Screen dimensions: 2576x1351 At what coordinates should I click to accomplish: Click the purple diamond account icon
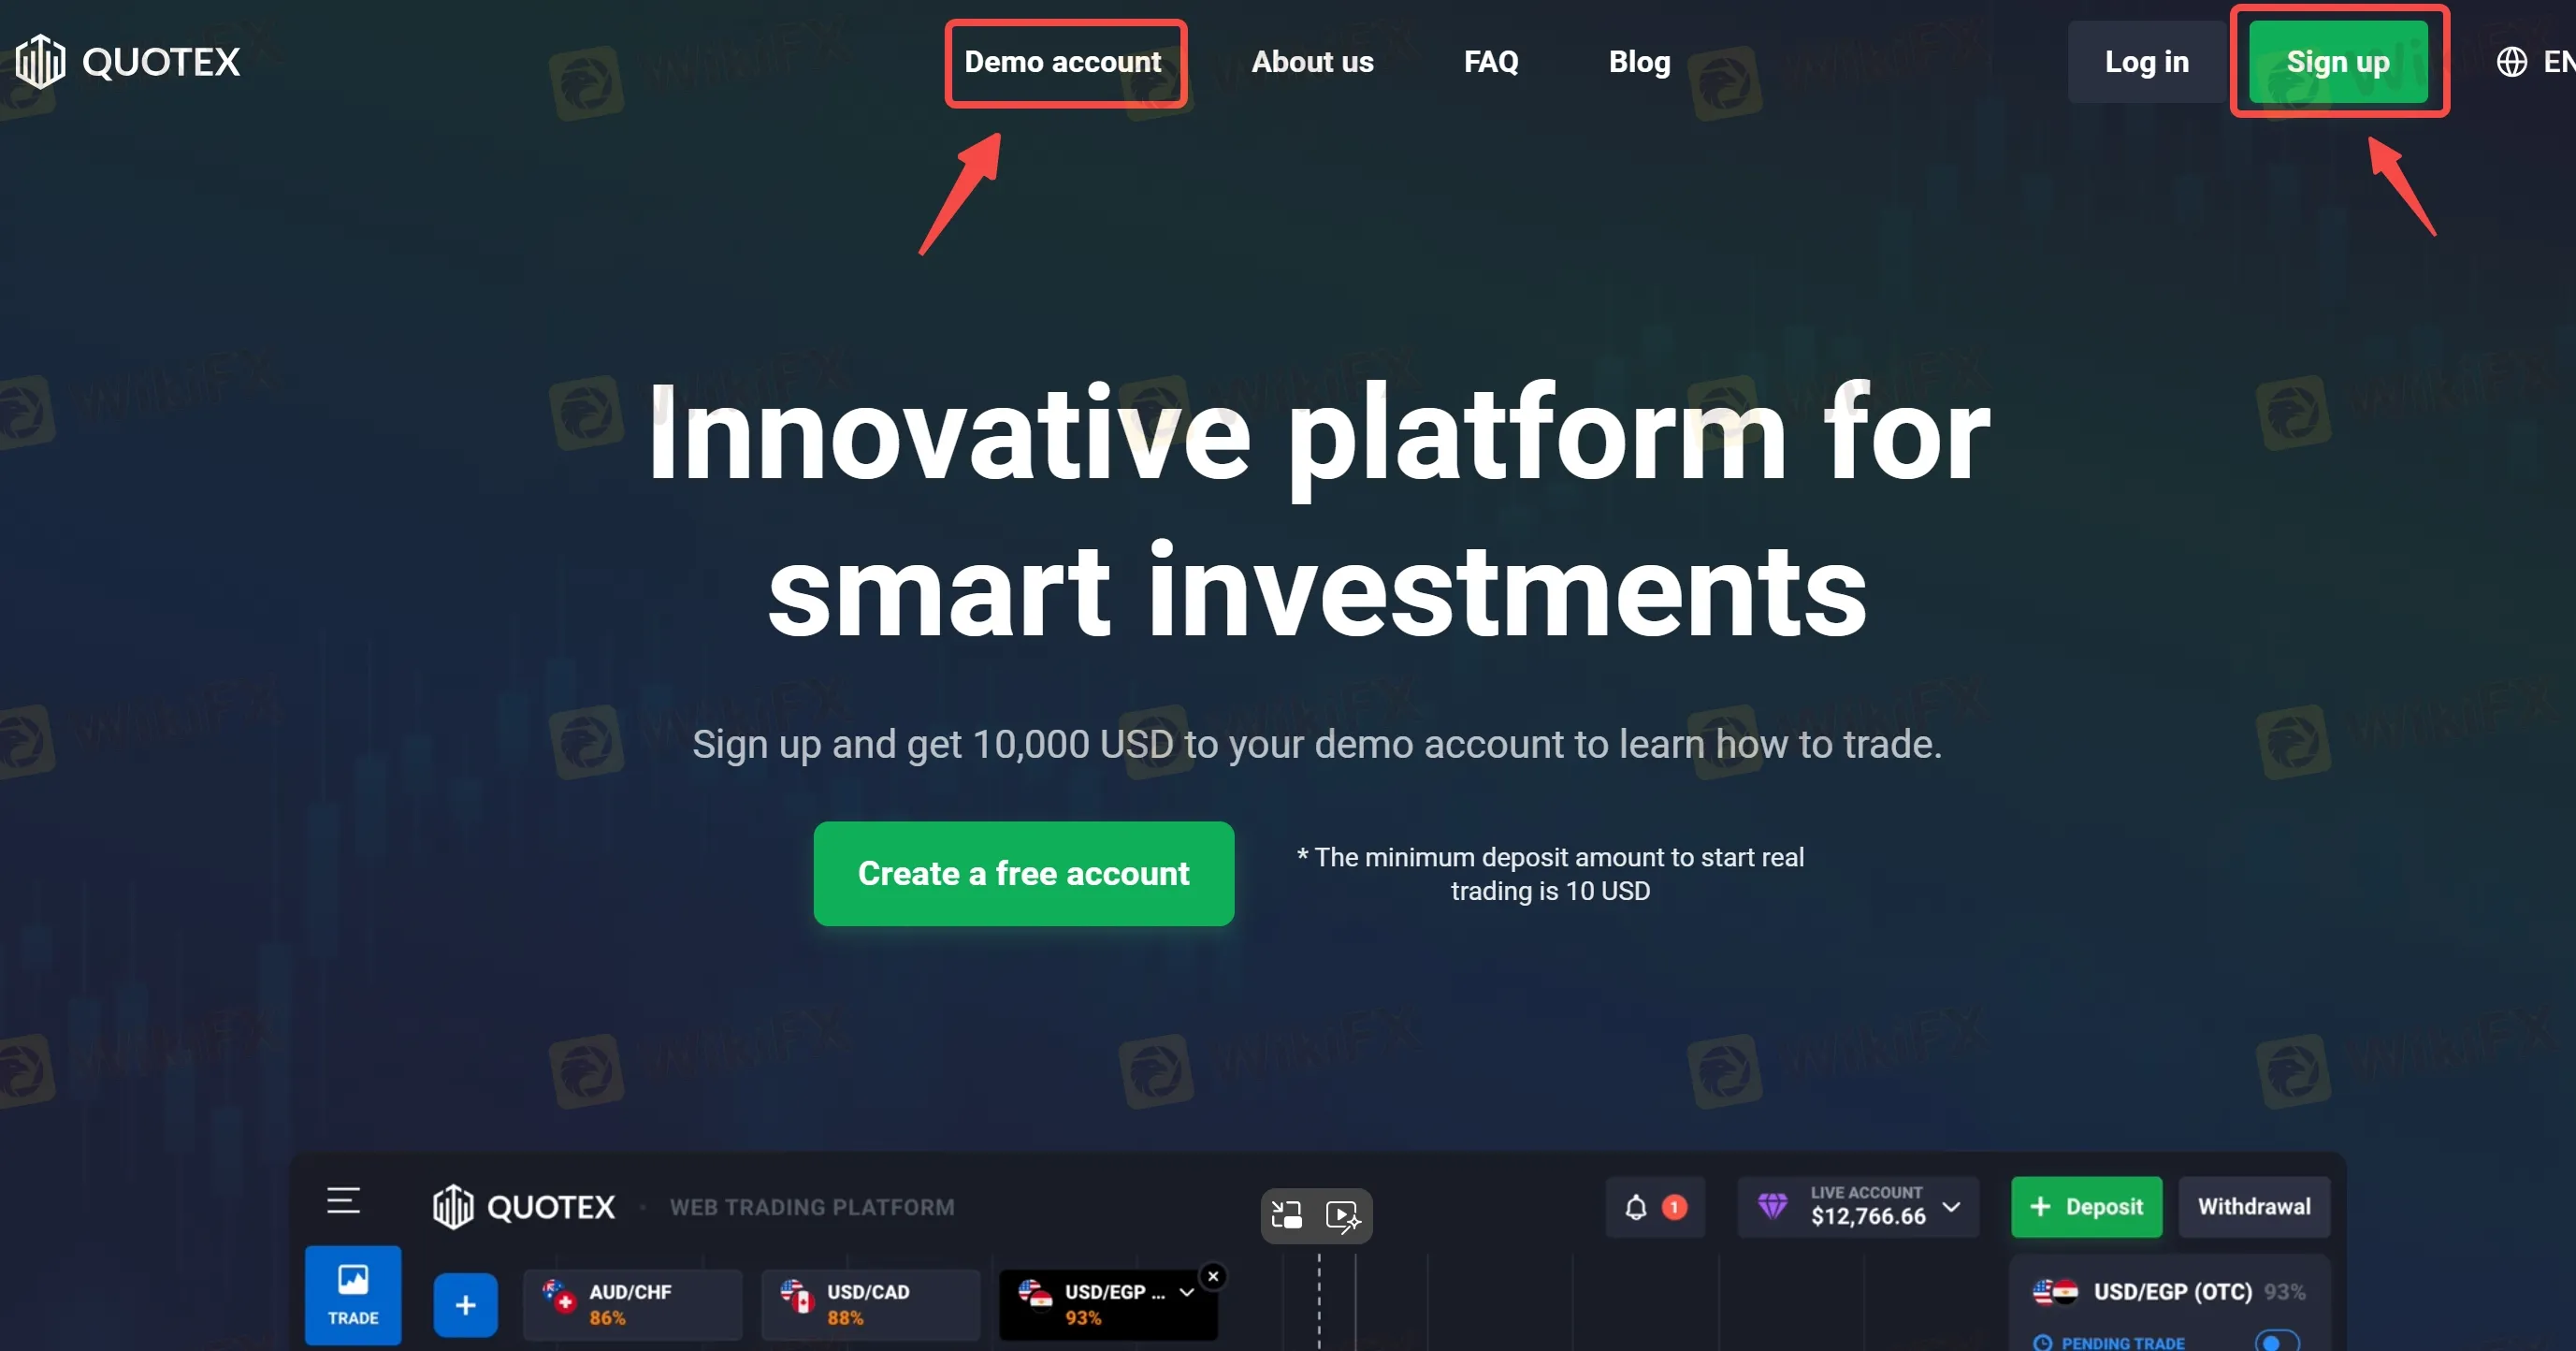(1772, 1206)
